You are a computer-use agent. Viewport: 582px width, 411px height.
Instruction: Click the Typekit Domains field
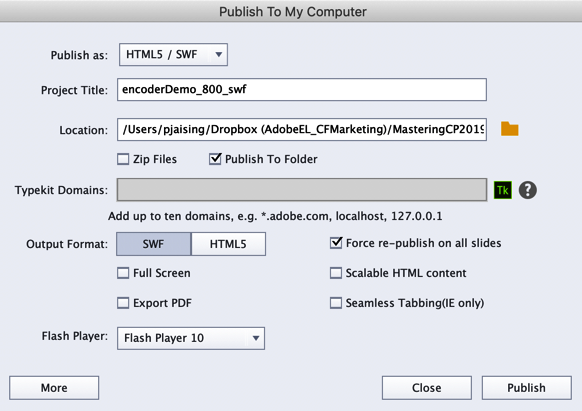click(302, 190)
